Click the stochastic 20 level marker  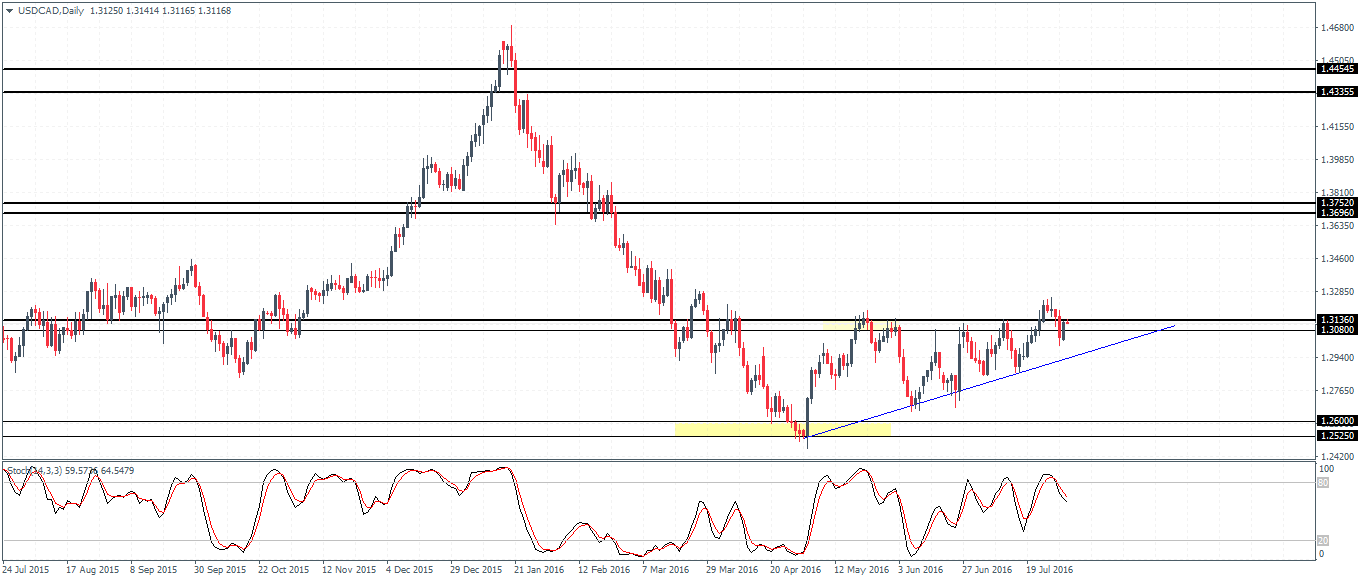tap(1322, 540)
